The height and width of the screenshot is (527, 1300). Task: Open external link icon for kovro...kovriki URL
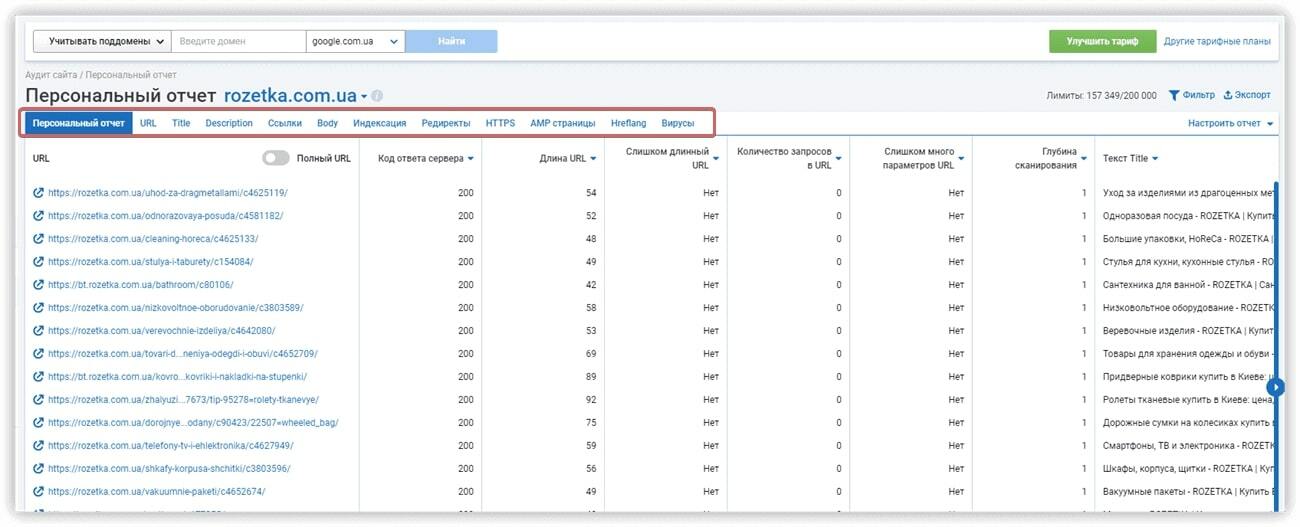39,376
